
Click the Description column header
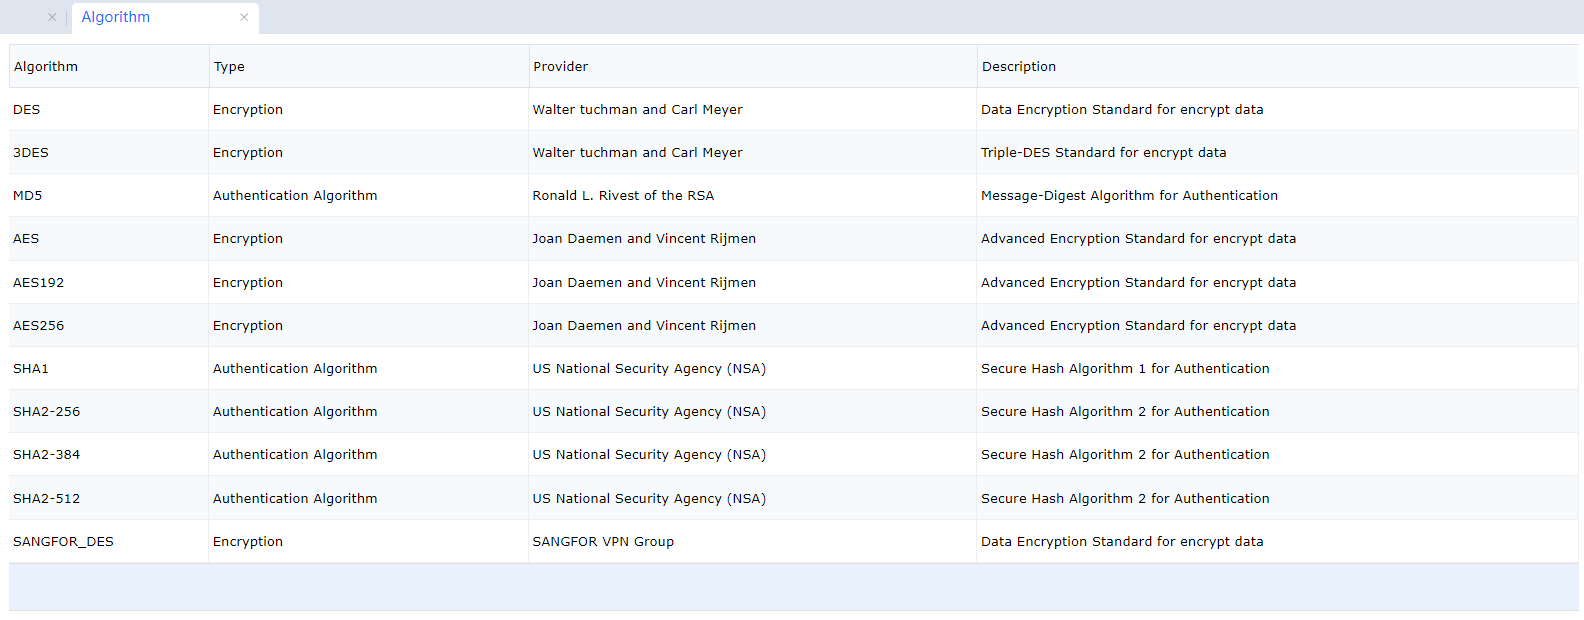(x=1018, y=67)
